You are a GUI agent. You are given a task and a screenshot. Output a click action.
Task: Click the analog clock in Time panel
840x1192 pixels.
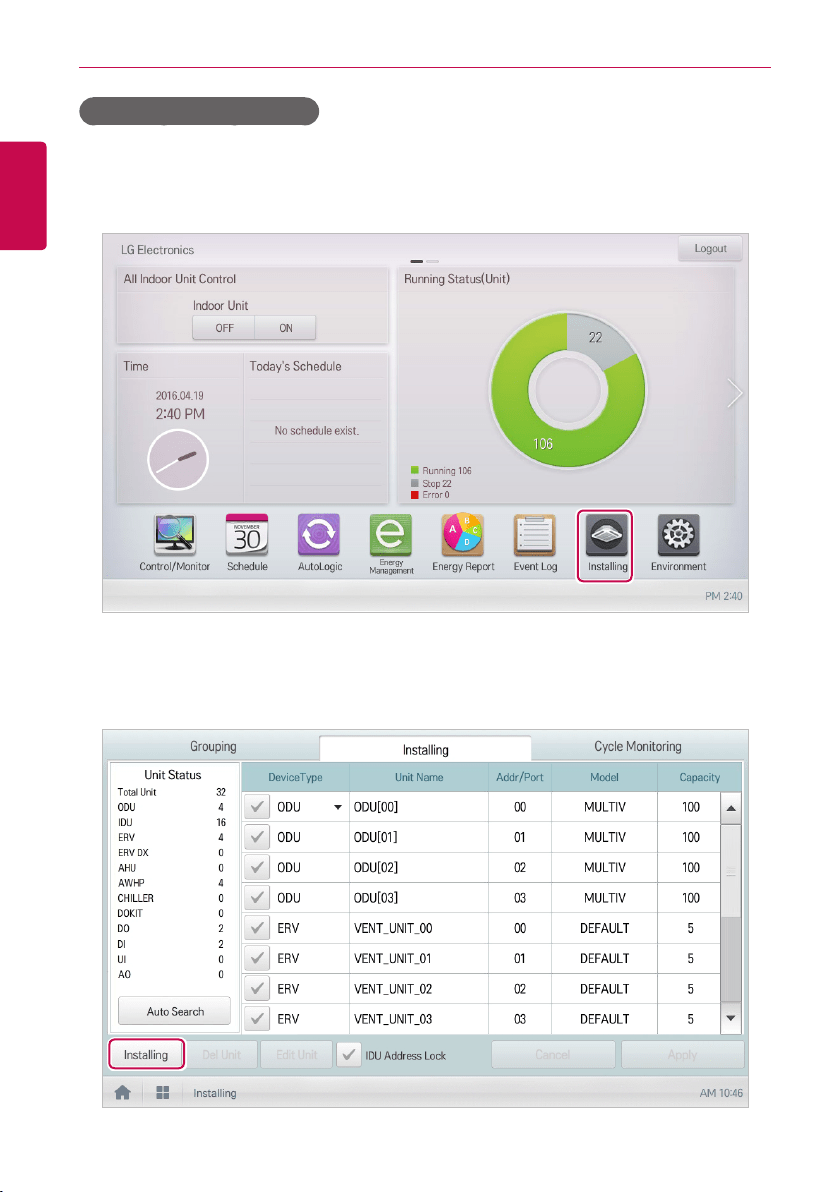pyautogui.click(x=178, y=460)
